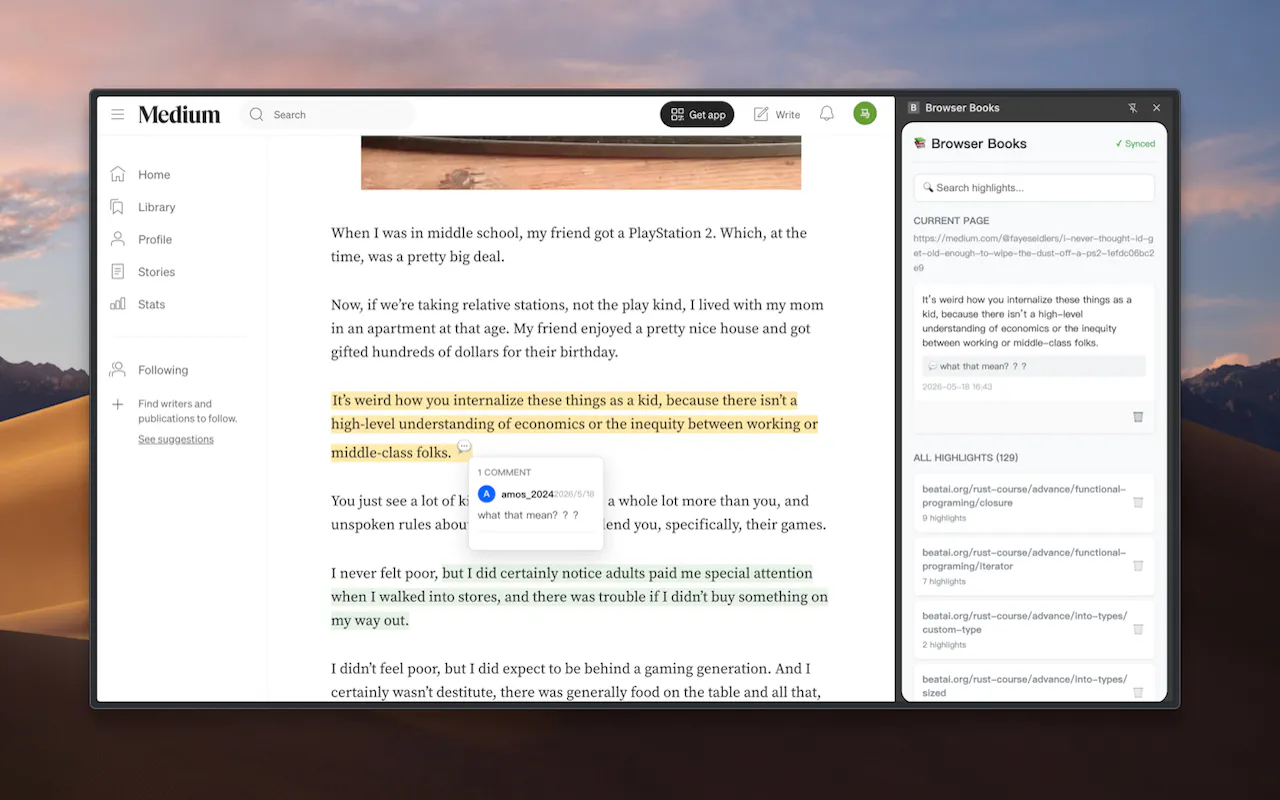Click the comment note in current highlight card
The height and width of the screenshot is (800, 1280).
pos(1034,366)
